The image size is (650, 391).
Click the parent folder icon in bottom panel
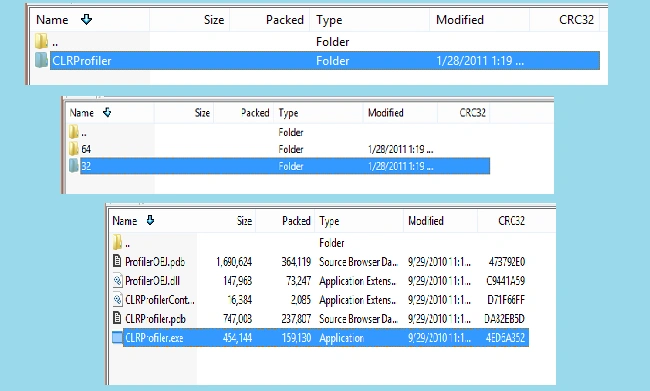[117, 242]
